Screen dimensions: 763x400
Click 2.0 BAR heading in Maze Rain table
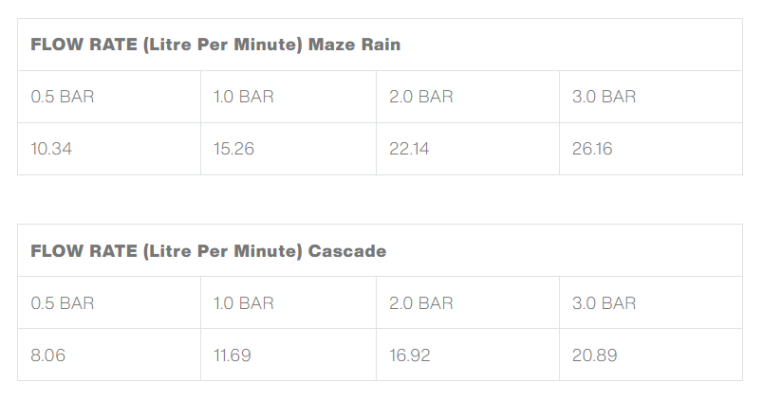click(421, 97)
